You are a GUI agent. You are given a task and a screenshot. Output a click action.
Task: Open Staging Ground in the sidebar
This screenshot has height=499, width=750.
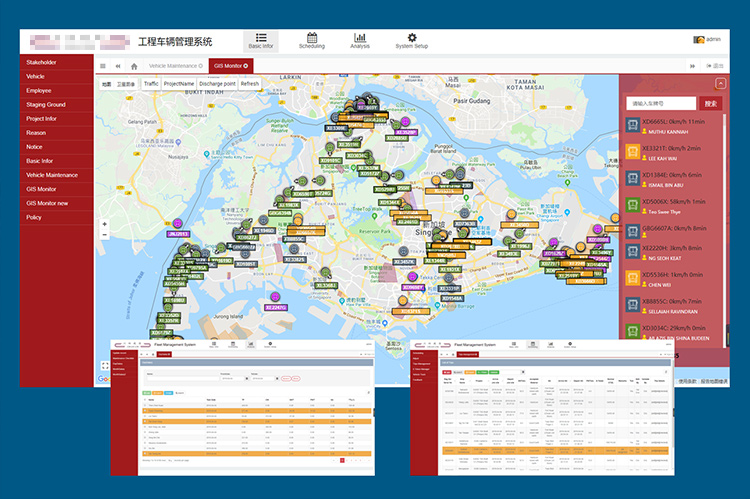pyautogui.click(x=56, y=105)
